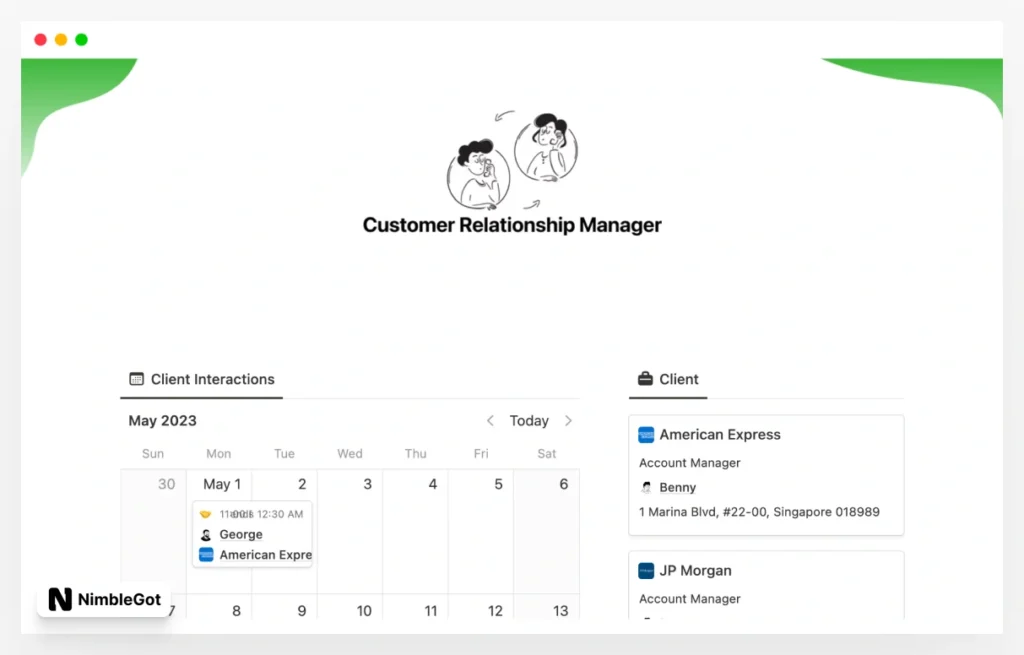The image size is (1024, 655).
Task: Click Account Manager label under American Express
Action: (690, 463)
